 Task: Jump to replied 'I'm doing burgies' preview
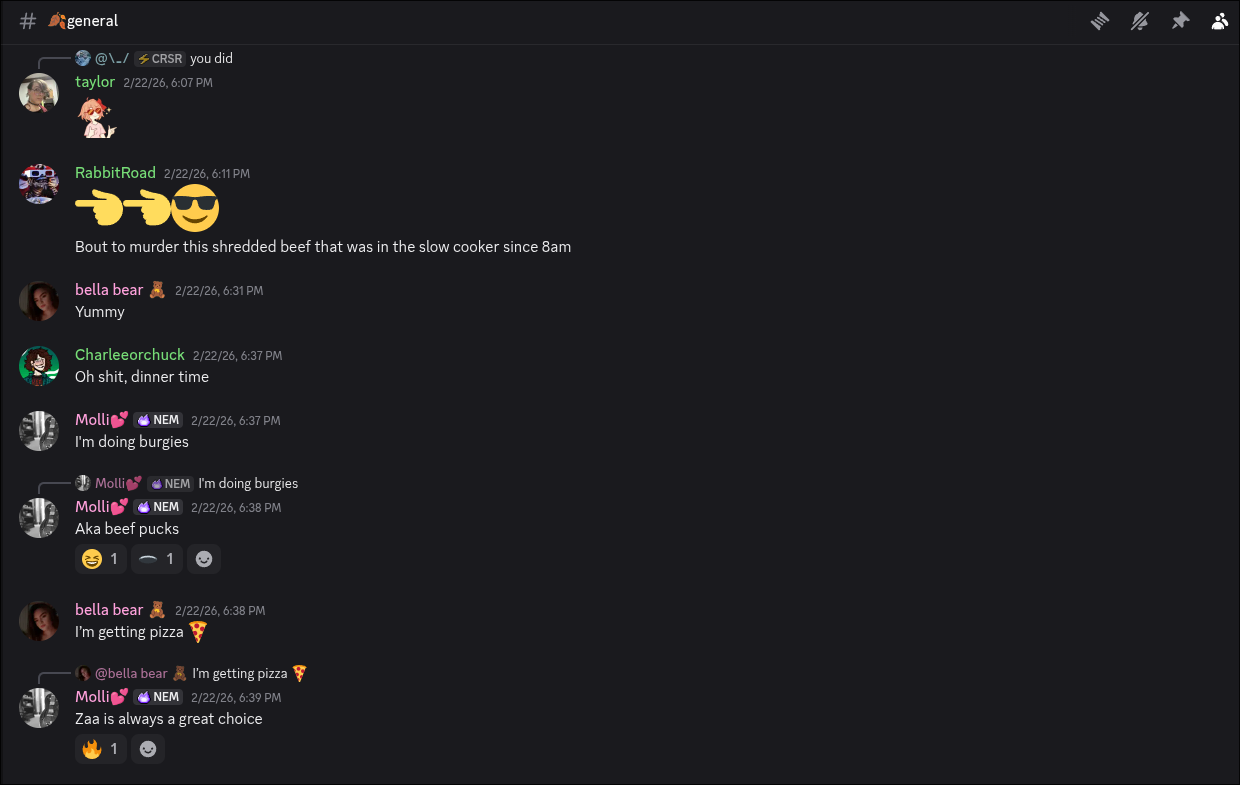pyautogui.click(x=248, y=484)
